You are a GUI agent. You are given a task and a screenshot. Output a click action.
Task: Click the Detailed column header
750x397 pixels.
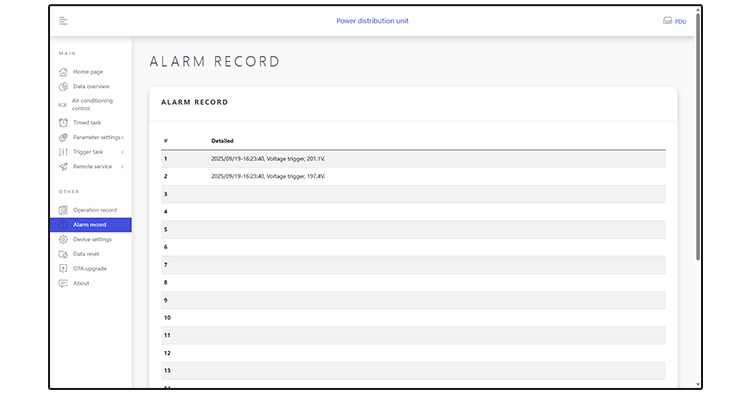pyautogui.click(x=222, y=141)
